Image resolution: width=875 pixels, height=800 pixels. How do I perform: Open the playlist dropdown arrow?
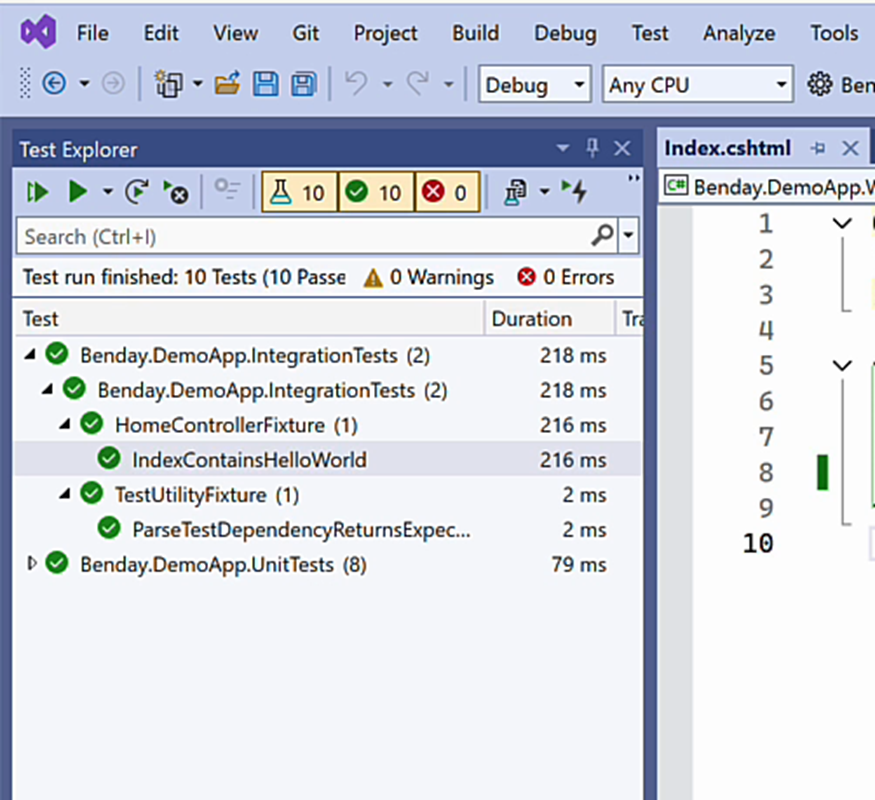click(545, 192)
